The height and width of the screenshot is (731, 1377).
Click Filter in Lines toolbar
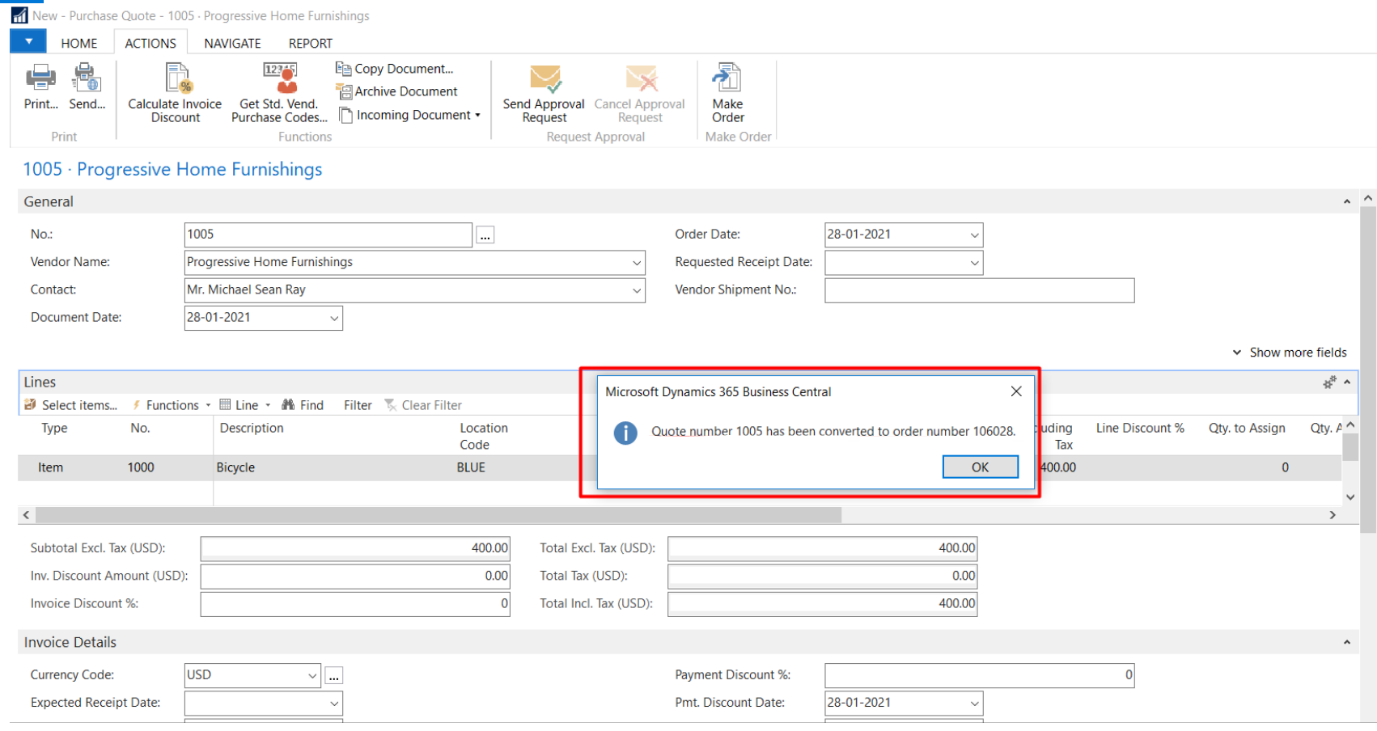(357, 405)
